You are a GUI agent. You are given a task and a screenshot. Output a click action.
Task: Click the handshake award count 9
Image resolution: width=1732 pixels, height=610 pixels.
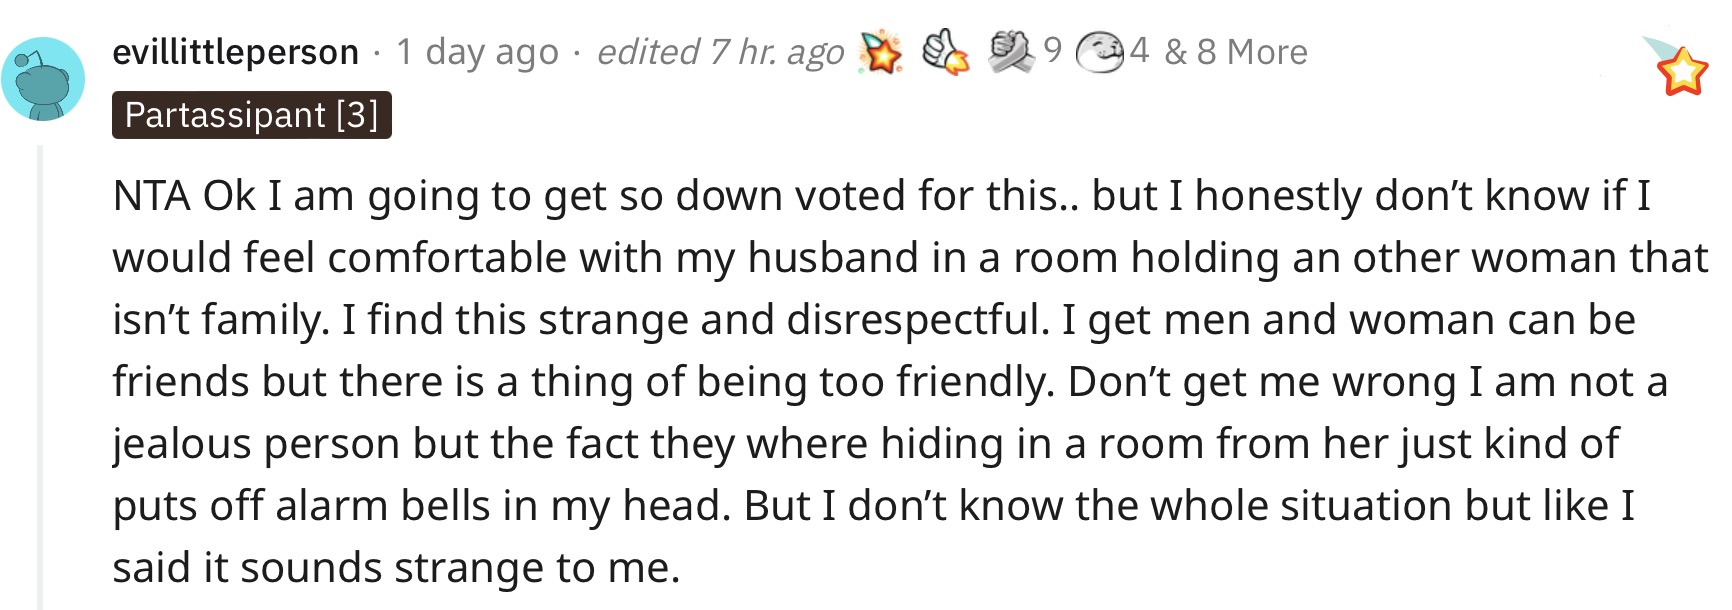1052,50
